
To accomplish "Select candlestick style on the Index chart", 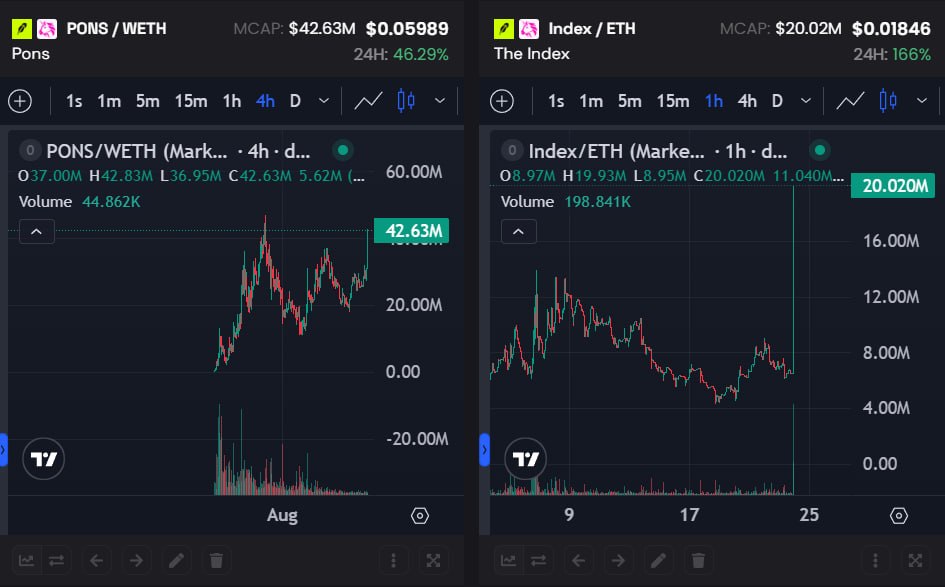I will [x=888, y=101].
